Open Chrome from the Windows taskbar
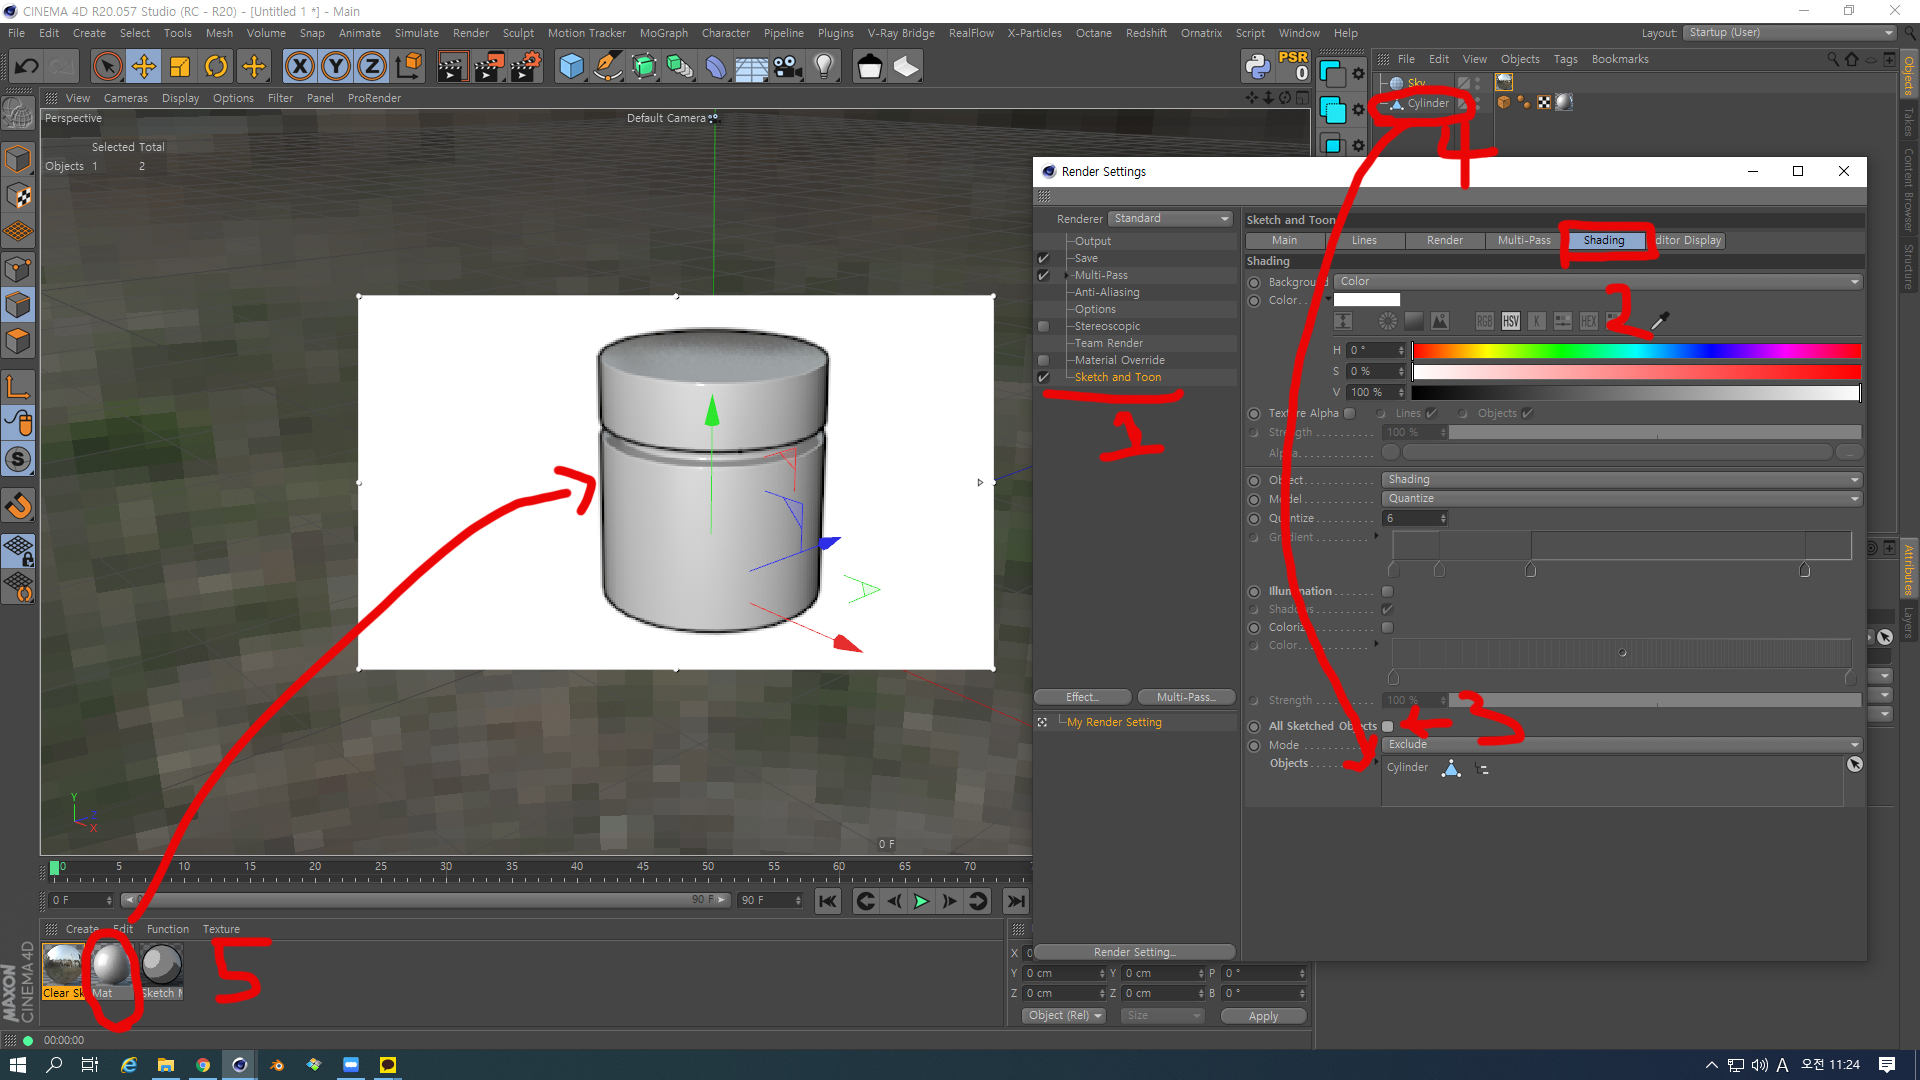Screen dimensions: 1920x1080 203,1065
